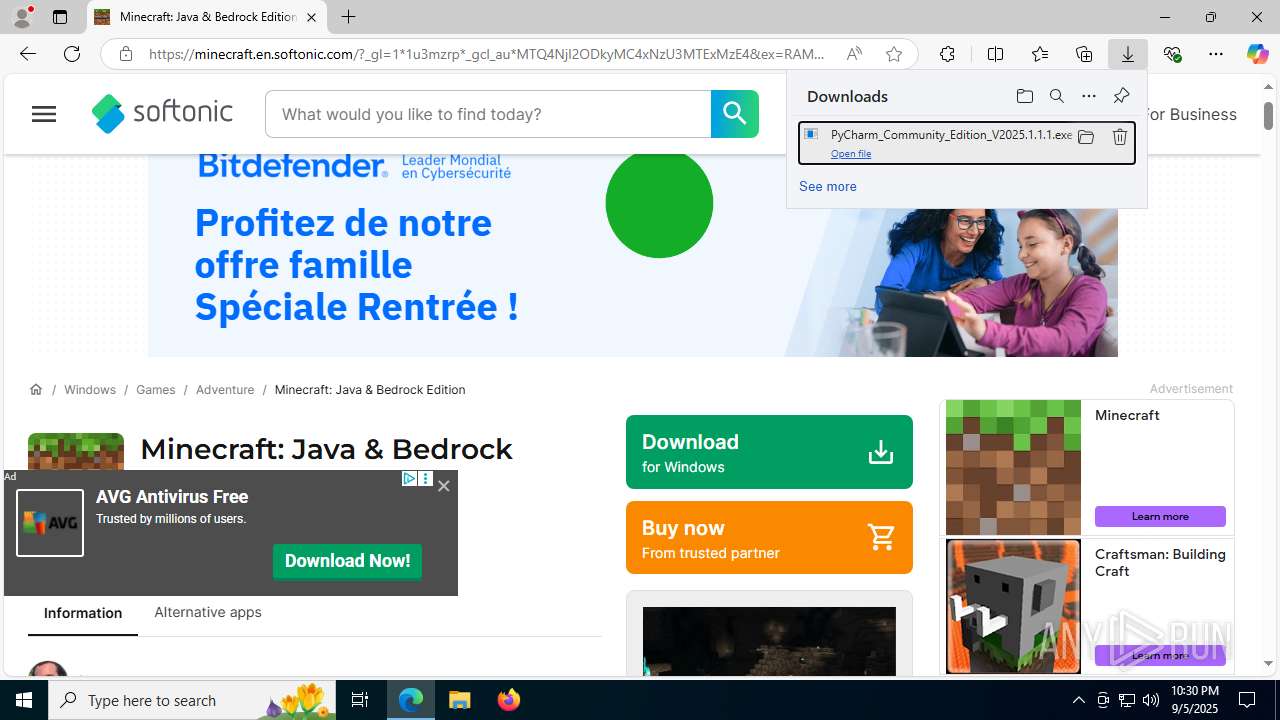Viewport: 1280px width, 720px height.
Task: Open the Minecraft dirt block thumbnail
Action: pyautogui.click(x=1013, y=468)
